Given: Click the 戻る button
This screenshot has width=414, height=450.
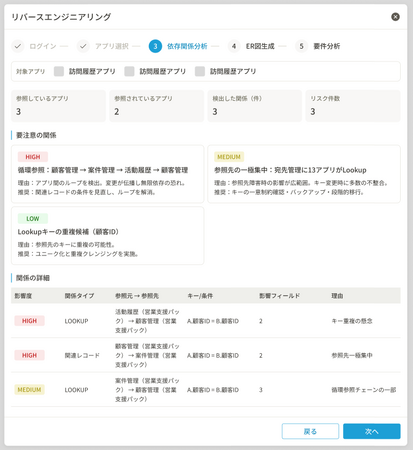Looking at the screenshot, I should [310, 431].
